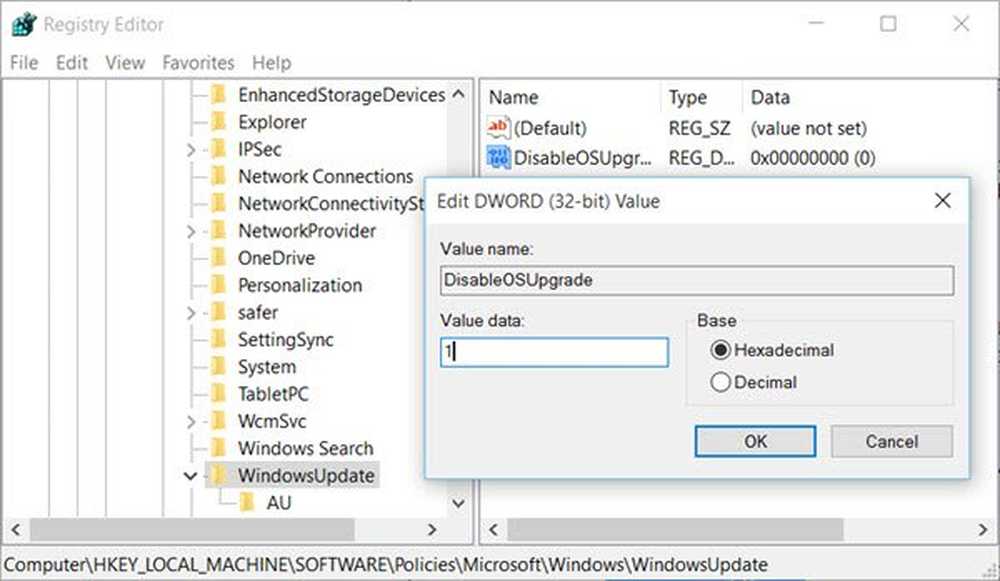
Task: Select the DisableOSUpgrade DWORD value icon
Action: pyautogui.click(x=498, y=158)
